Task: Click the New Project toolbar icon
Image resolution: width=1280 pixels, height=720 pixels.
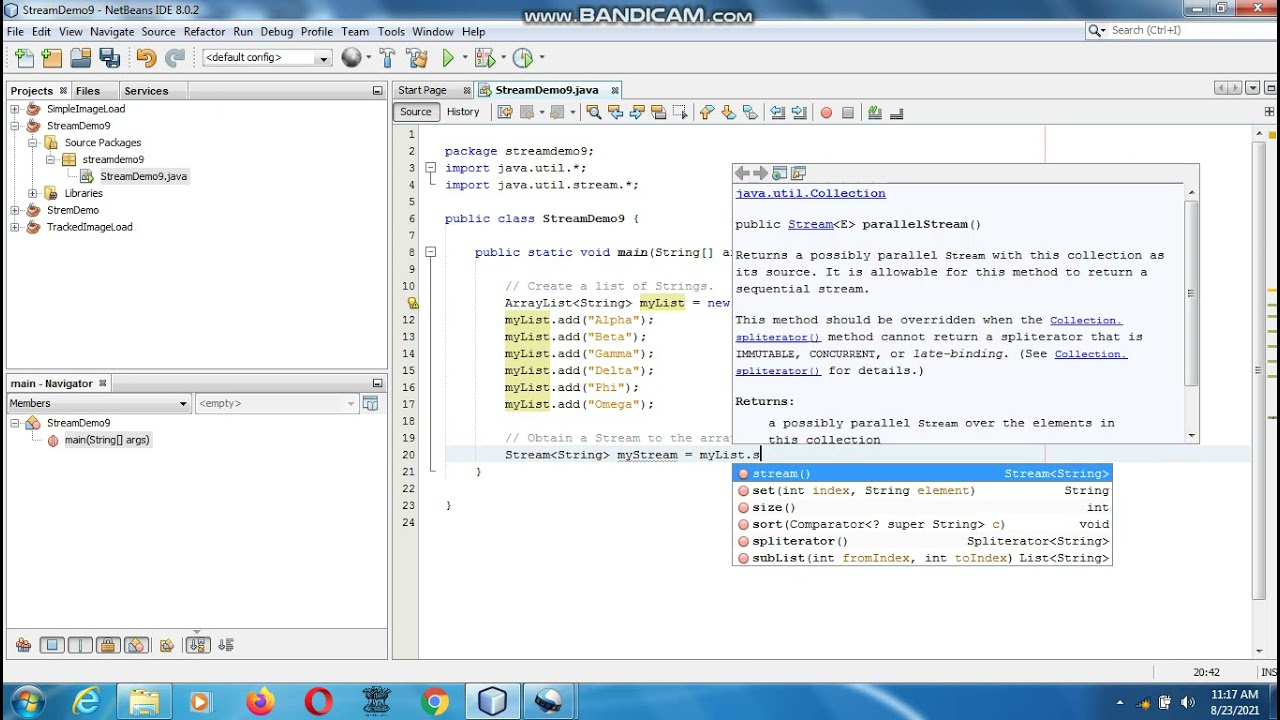Action: [52, 58]
